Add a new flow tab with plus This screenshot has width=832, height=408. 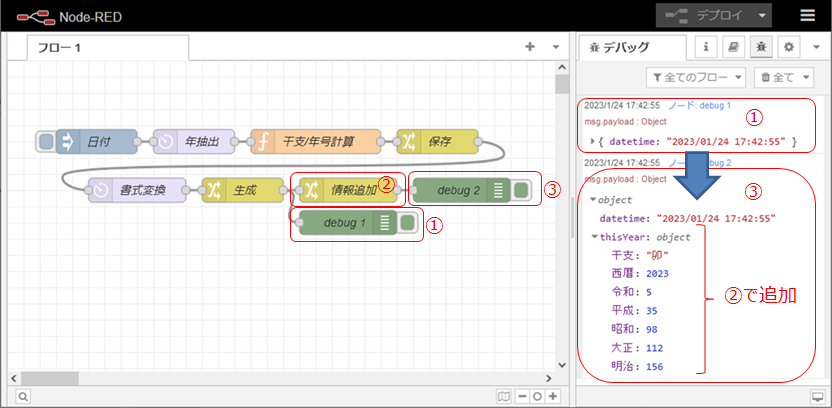(530, 47)
